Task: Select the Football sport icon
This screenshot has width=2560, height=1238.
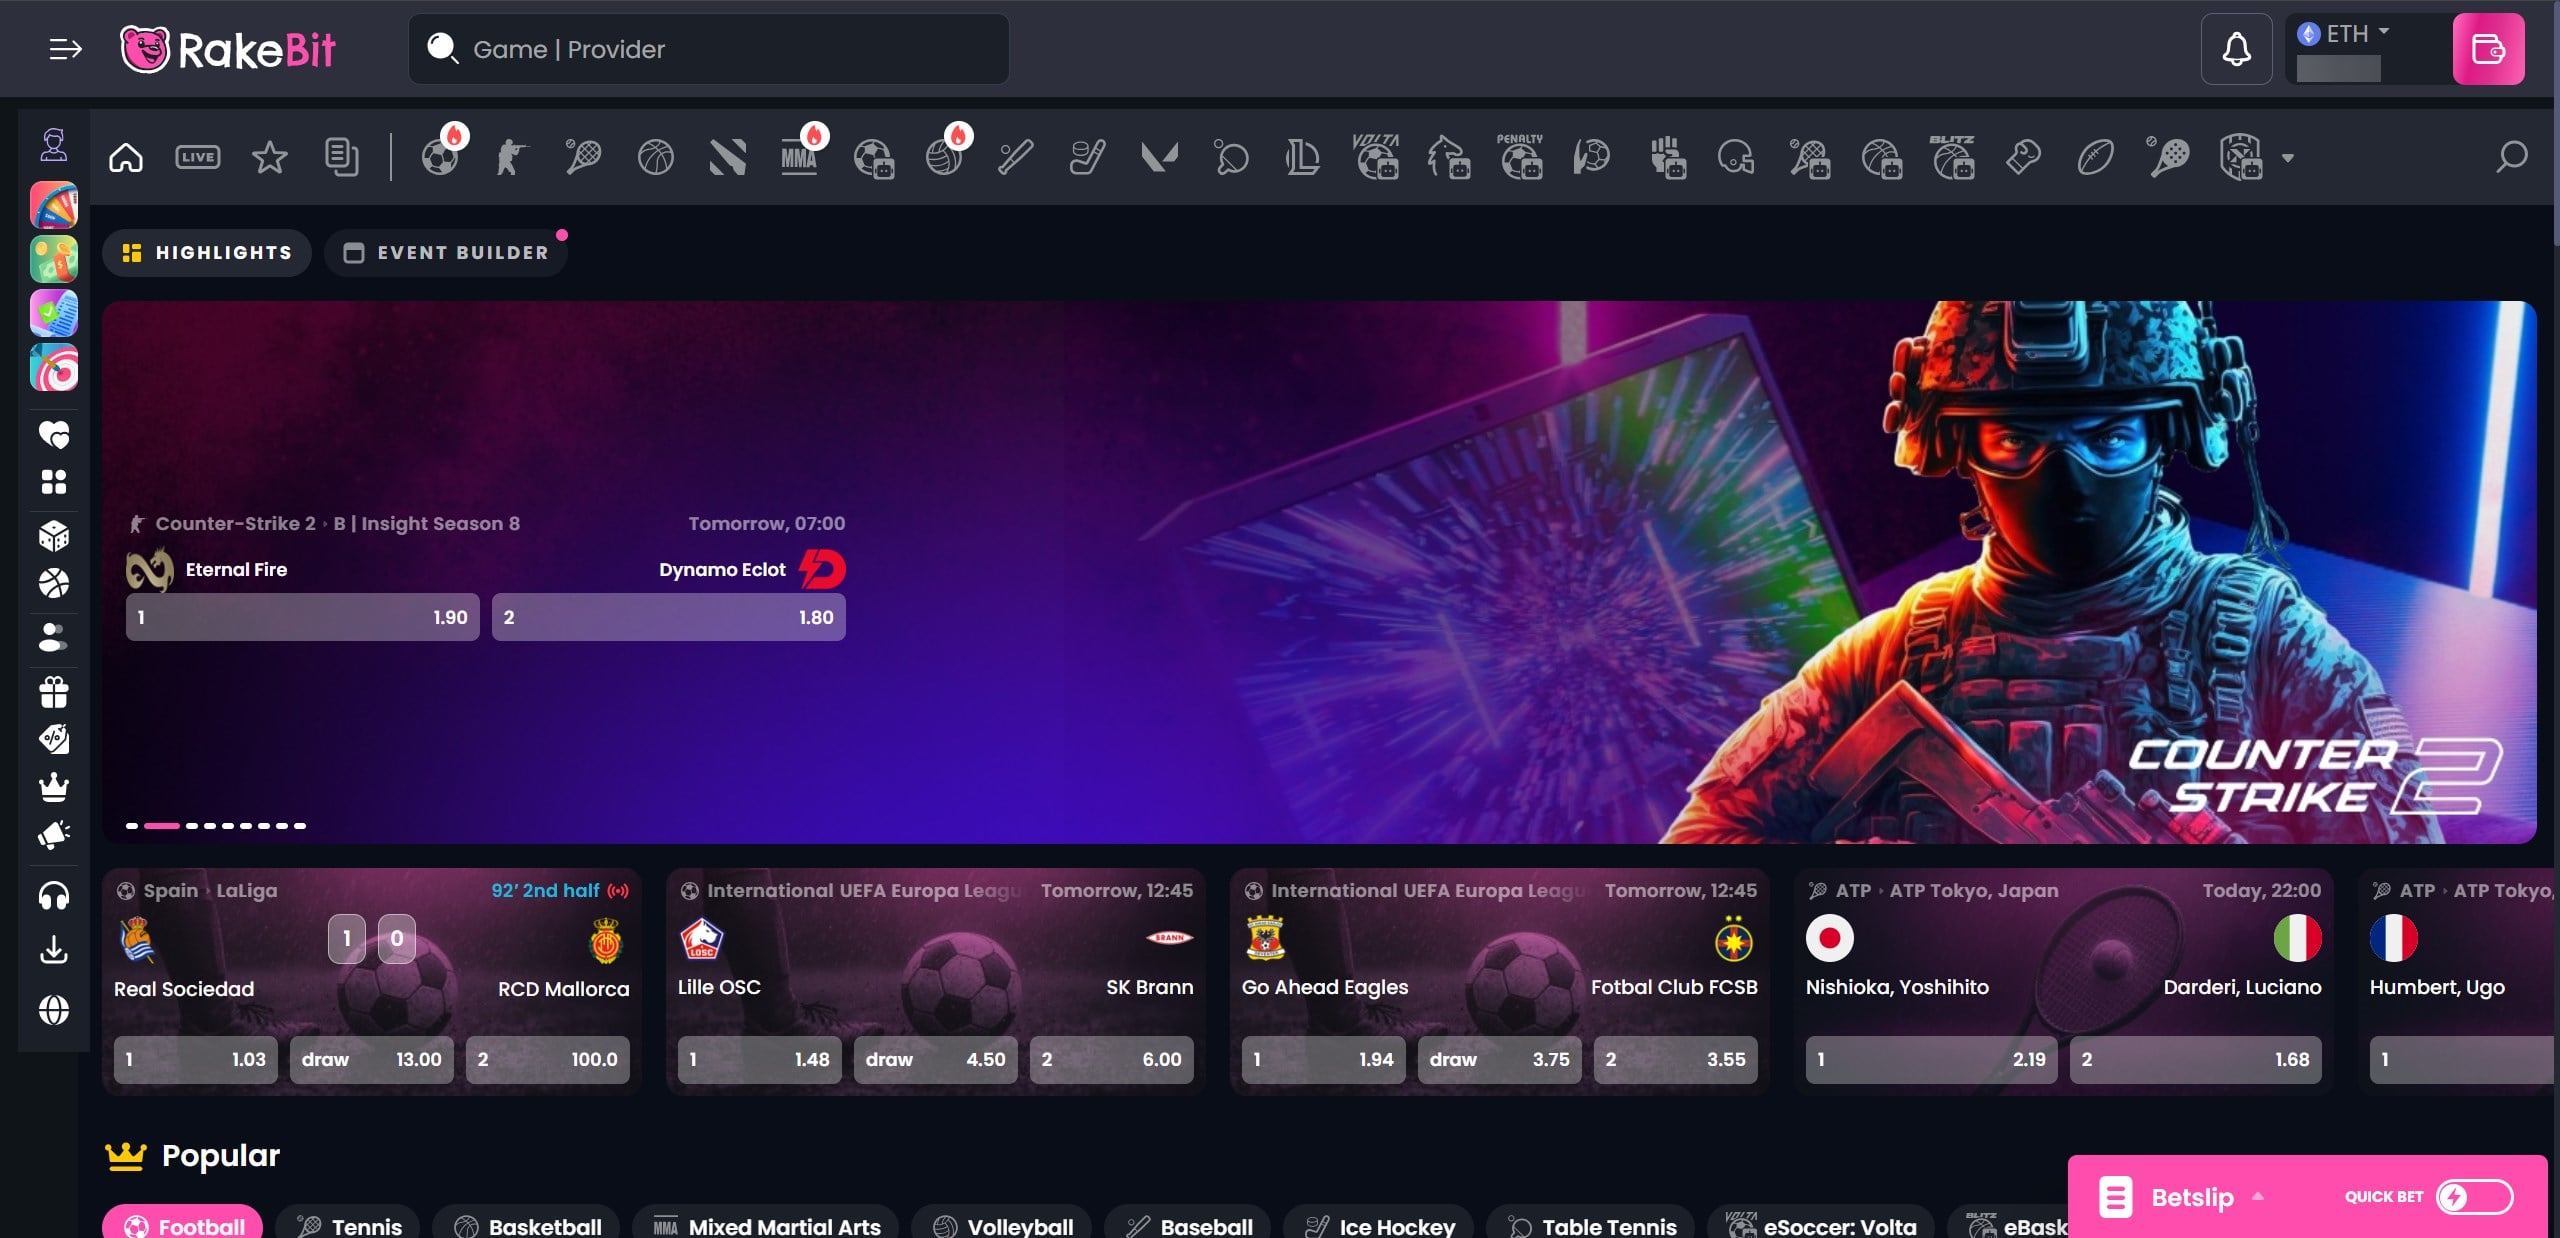Action: tap(441, 155)
